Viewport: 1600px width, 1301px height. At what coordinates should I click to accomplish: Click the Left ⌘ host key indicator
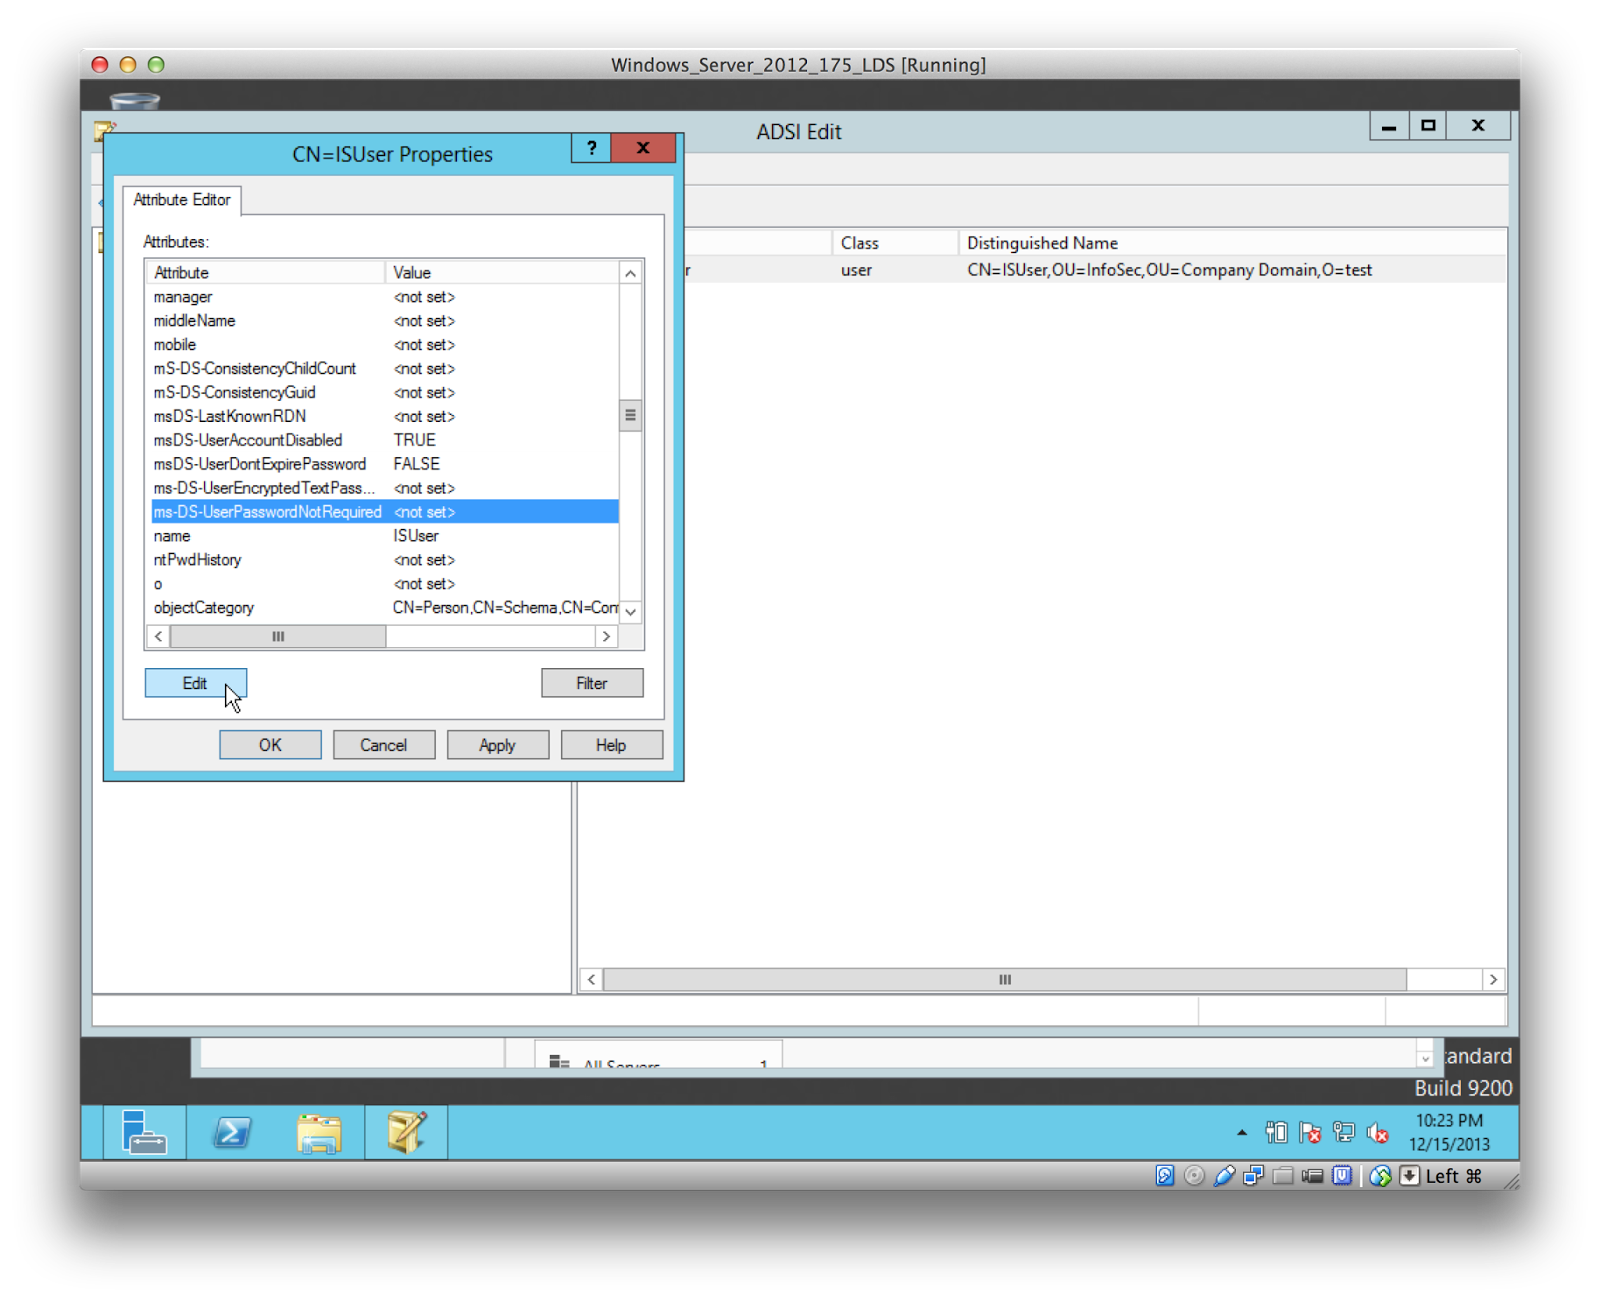(1454, 1176)
